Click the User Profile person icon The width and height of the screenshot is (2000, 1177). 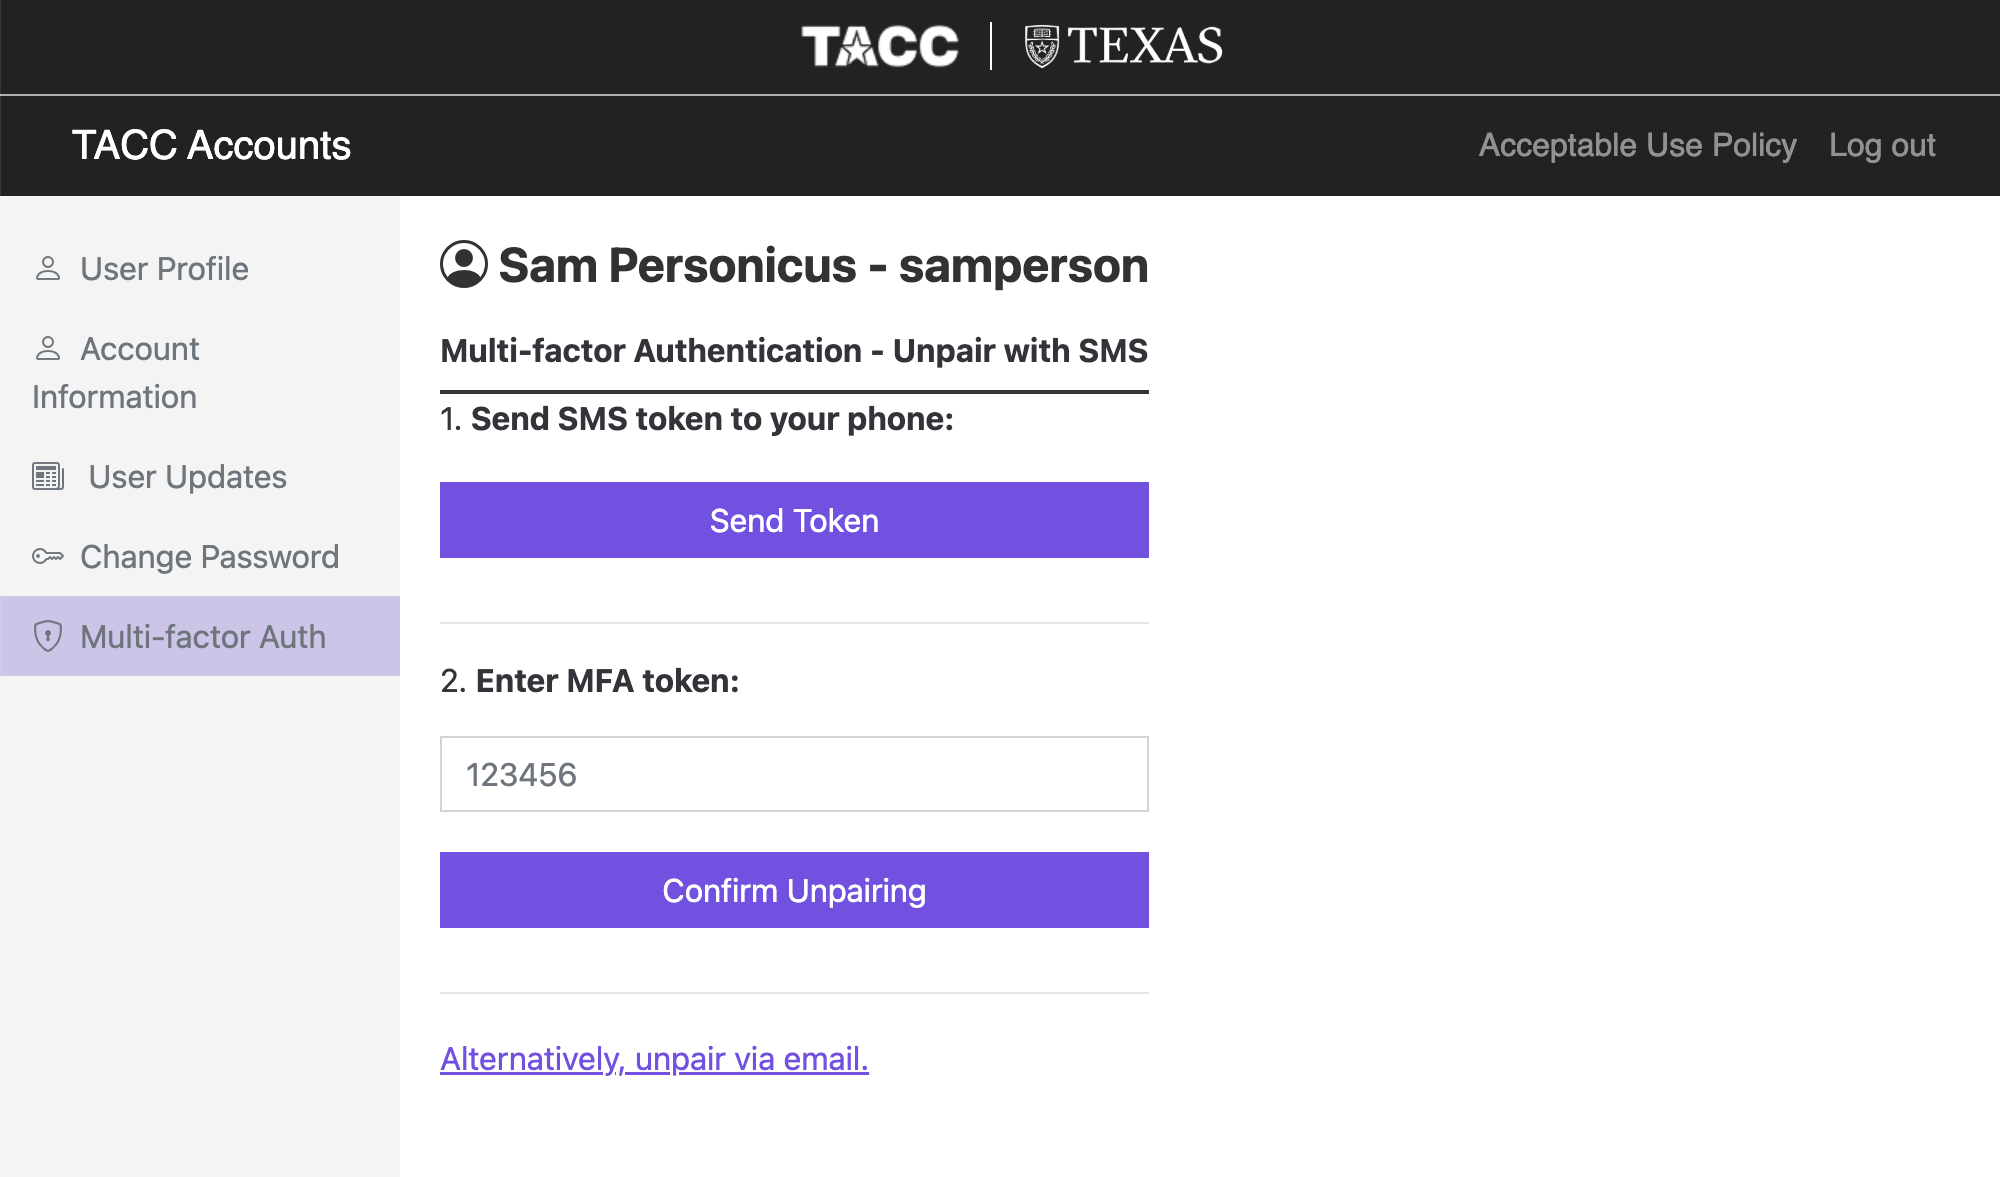pyautogui.click(x=48, y=268)
